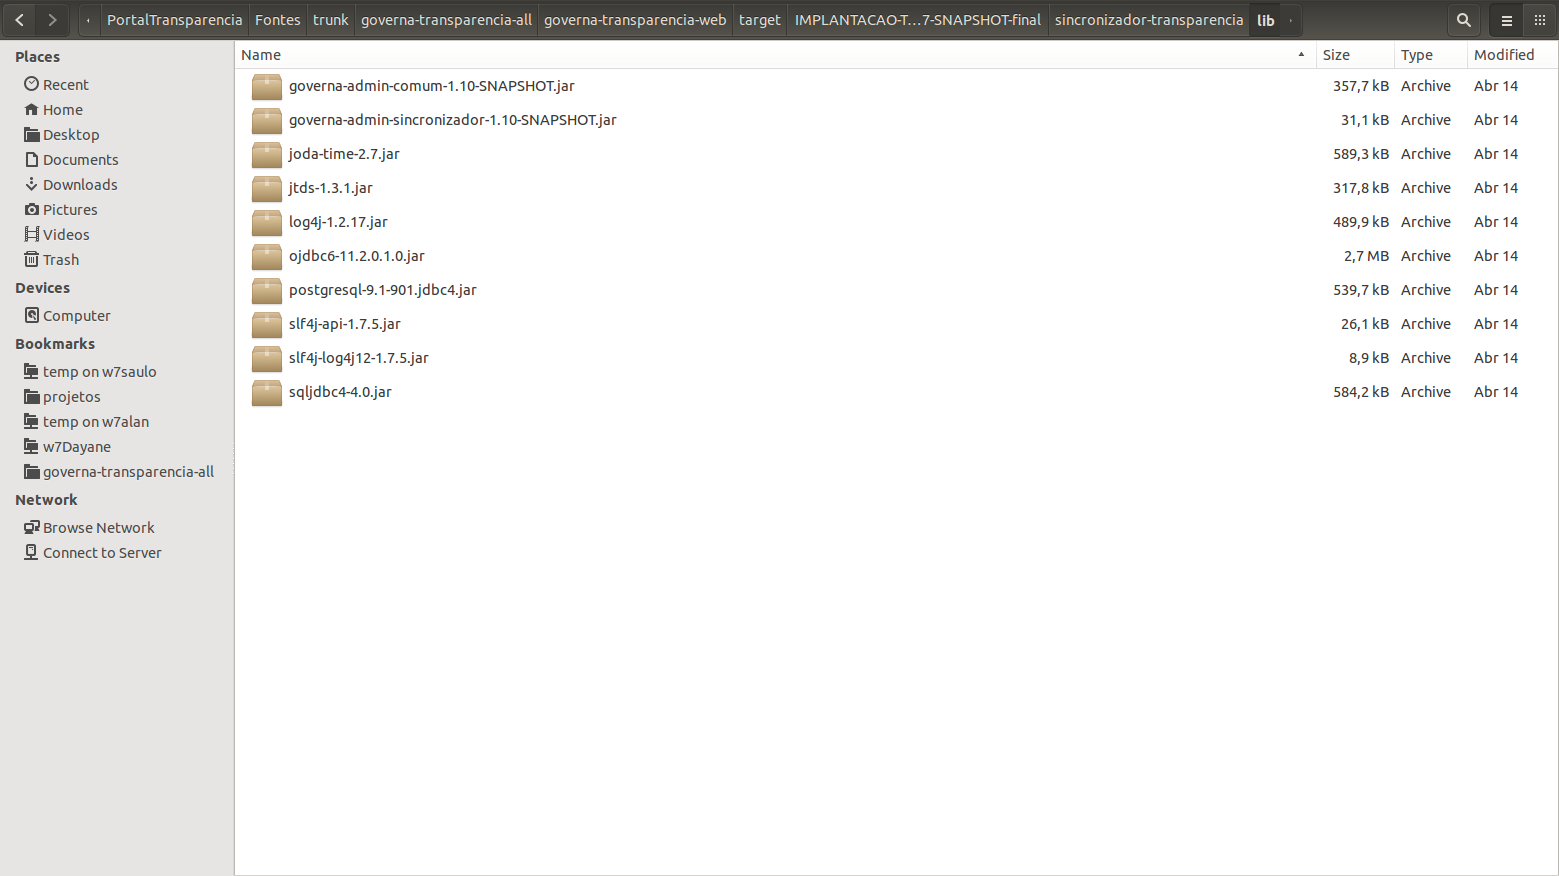Select file postgresql-9.1-901.jdbc4.jar
Screen dimensions: 1559x876
(383, 290)
